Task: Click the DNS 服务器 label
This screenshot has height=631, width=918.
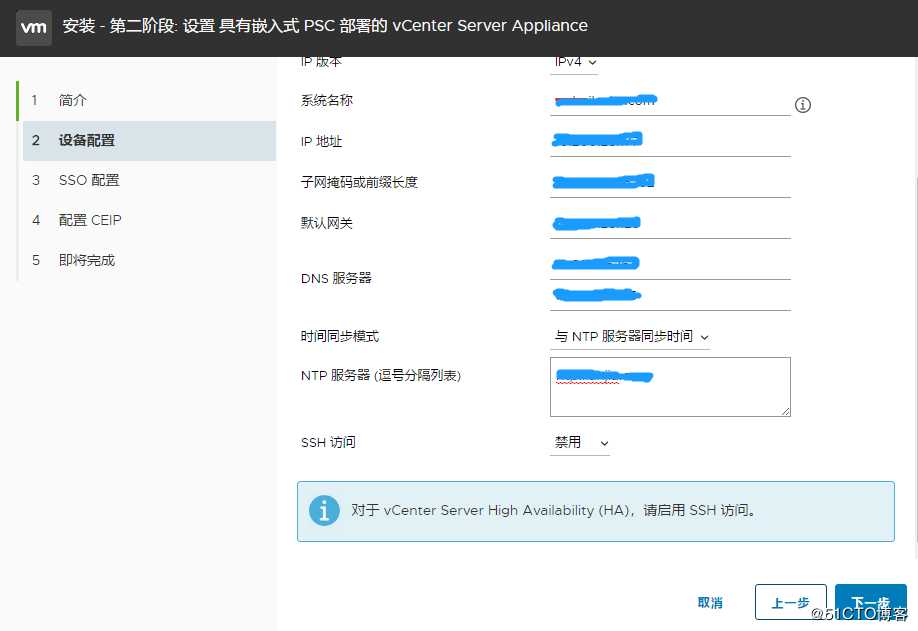Action: [x=336, y=279]
